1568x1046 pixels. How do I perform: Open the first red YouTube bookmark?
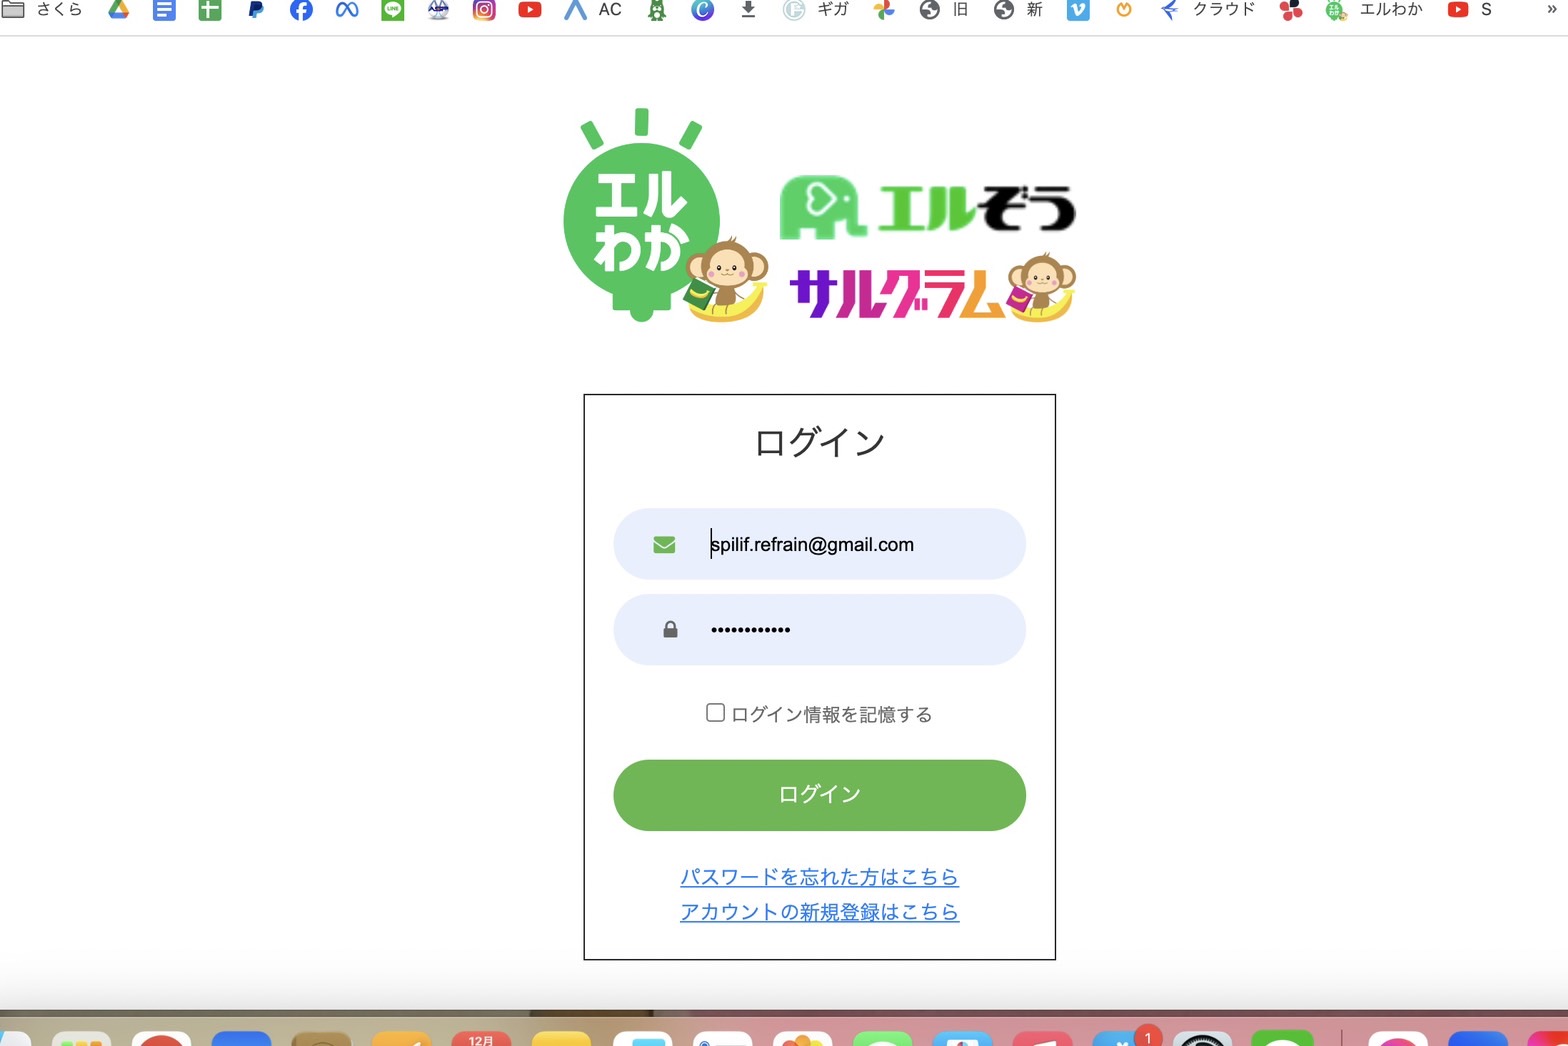[x=530, y=10]
